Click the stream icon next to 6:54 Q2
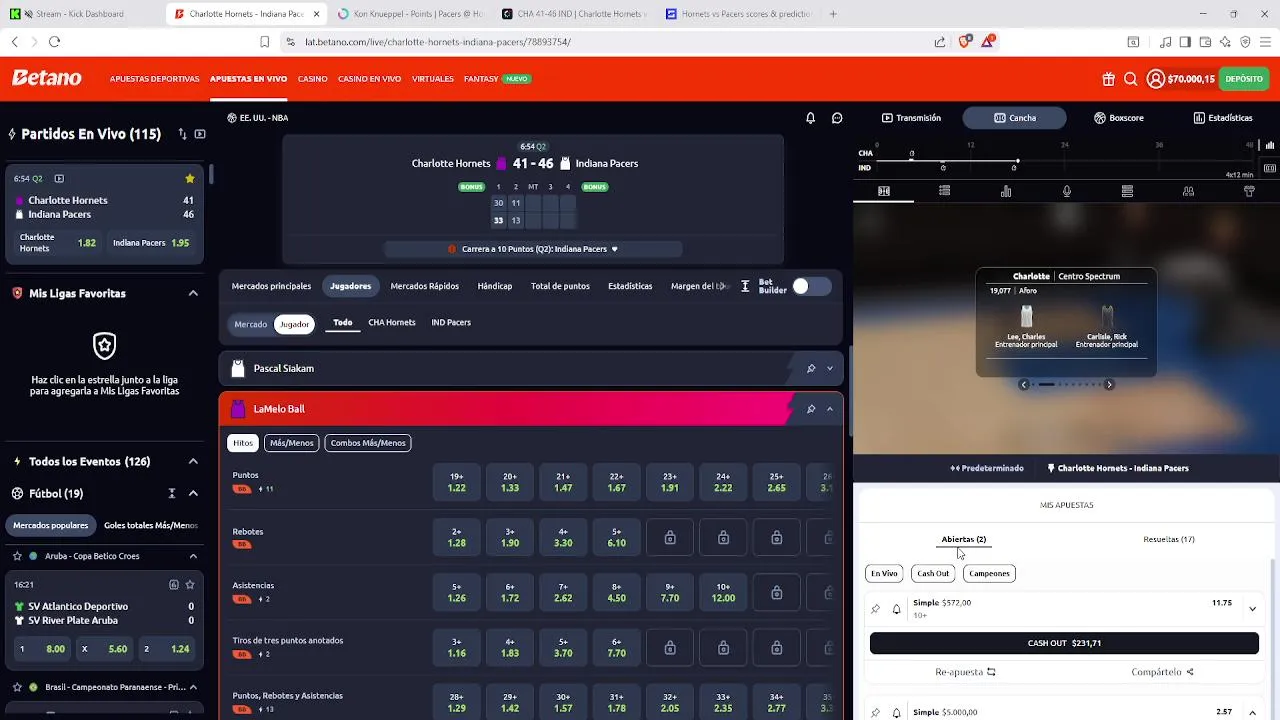The image size is (1280, 720). point(59,179)
